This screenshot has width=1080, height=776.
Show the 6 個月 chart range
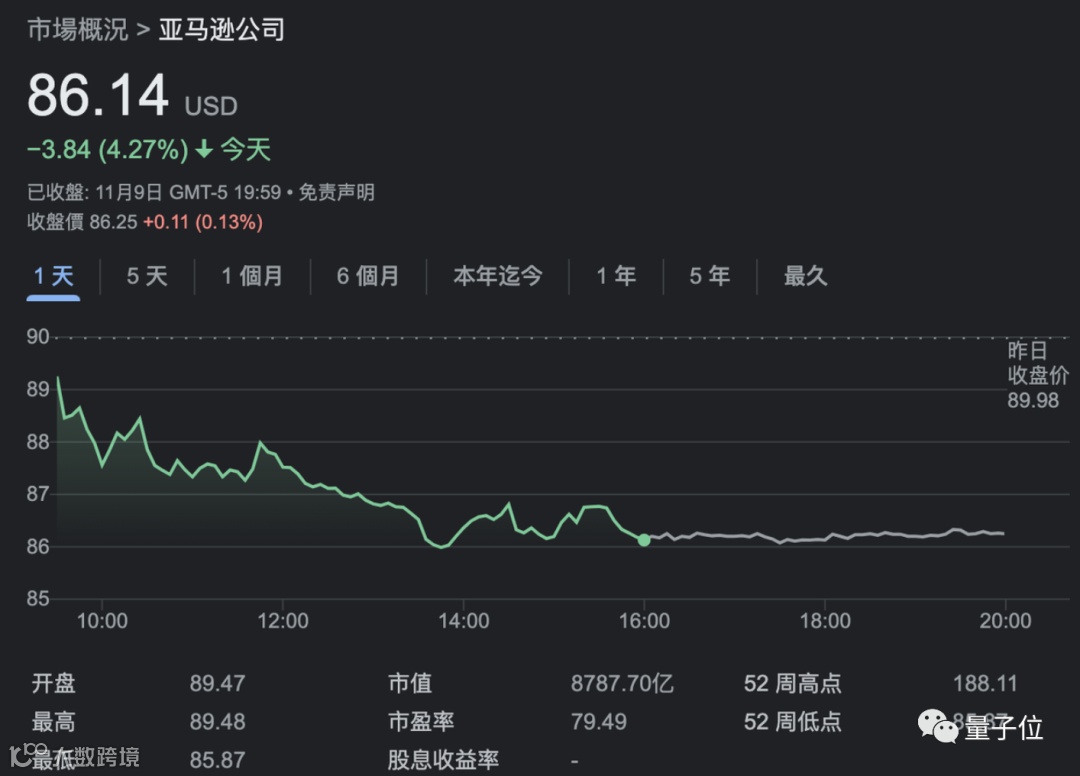click(368, 276)
